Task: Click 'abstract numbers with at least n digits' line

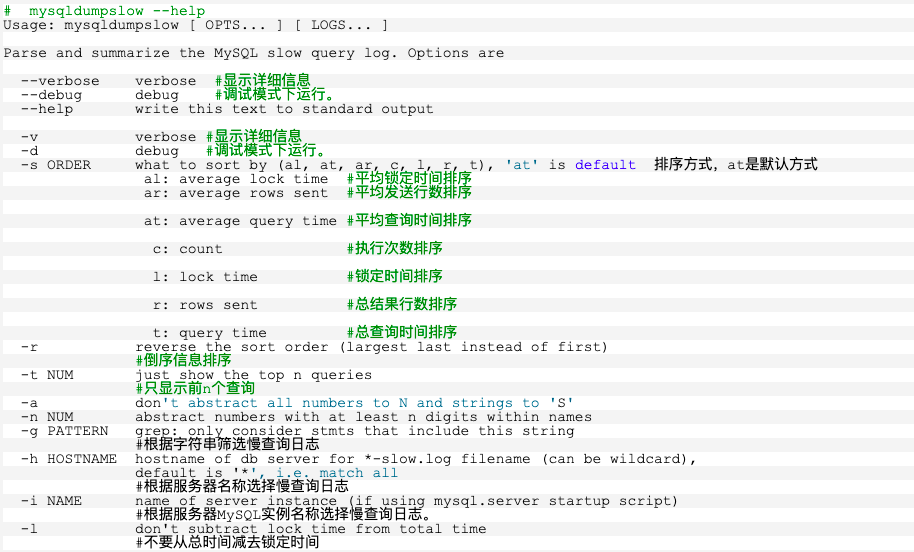Action: pos(363,417)
